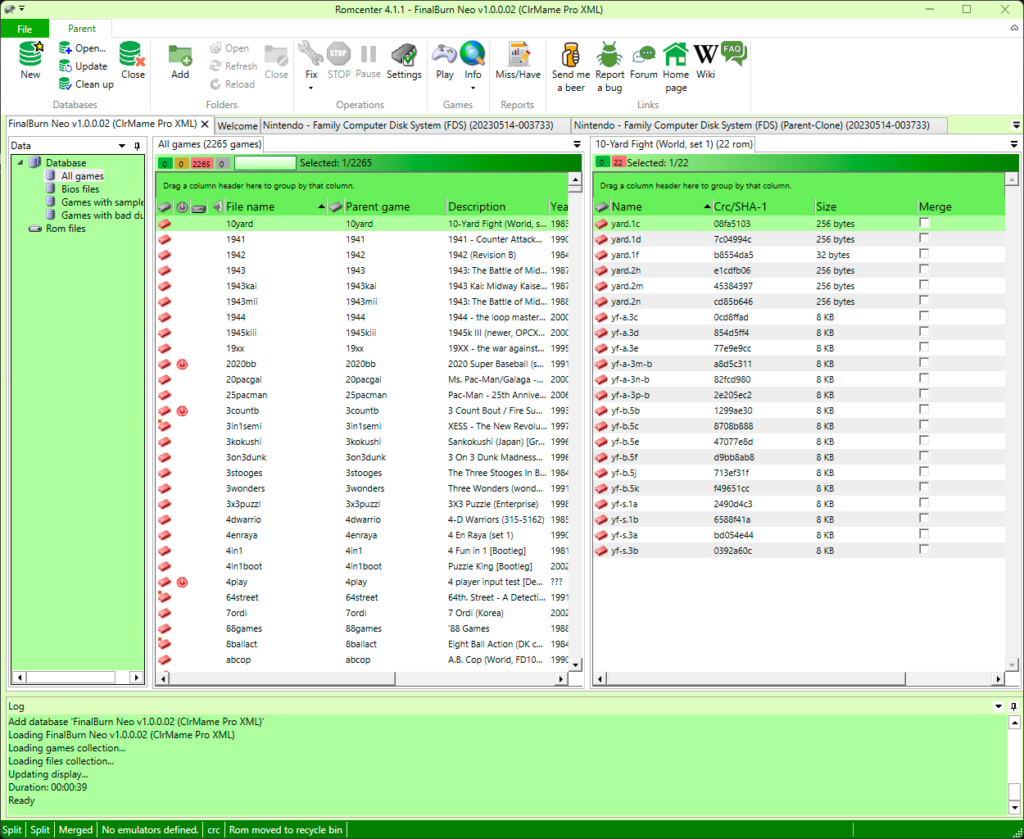Open the document tabs list dropdown
Screen dimensions: 1024x839
click(x=1016, y=125)
